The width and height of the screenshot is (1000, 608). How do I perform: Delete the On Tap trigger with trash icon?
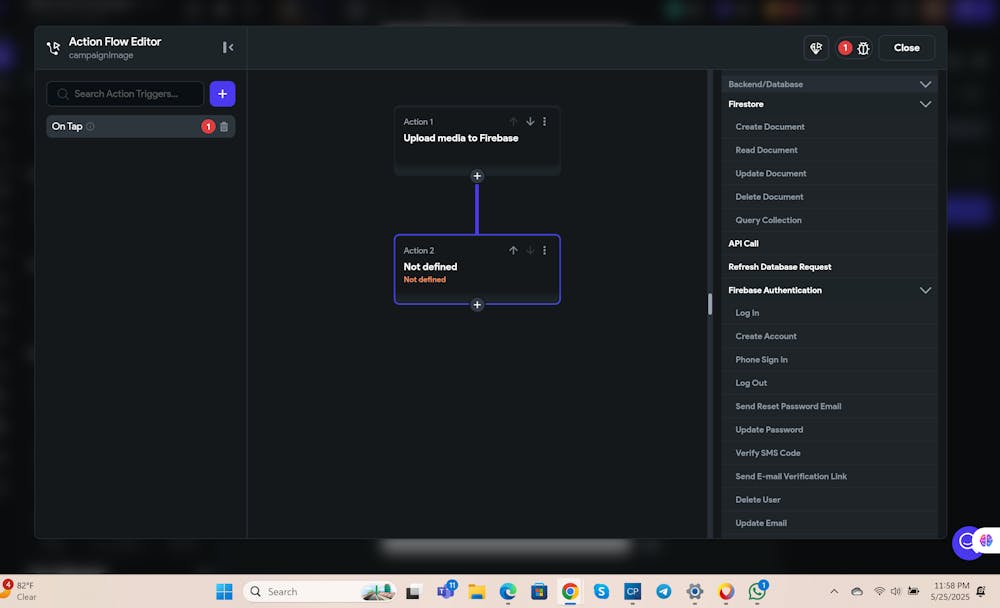point(224,126)
